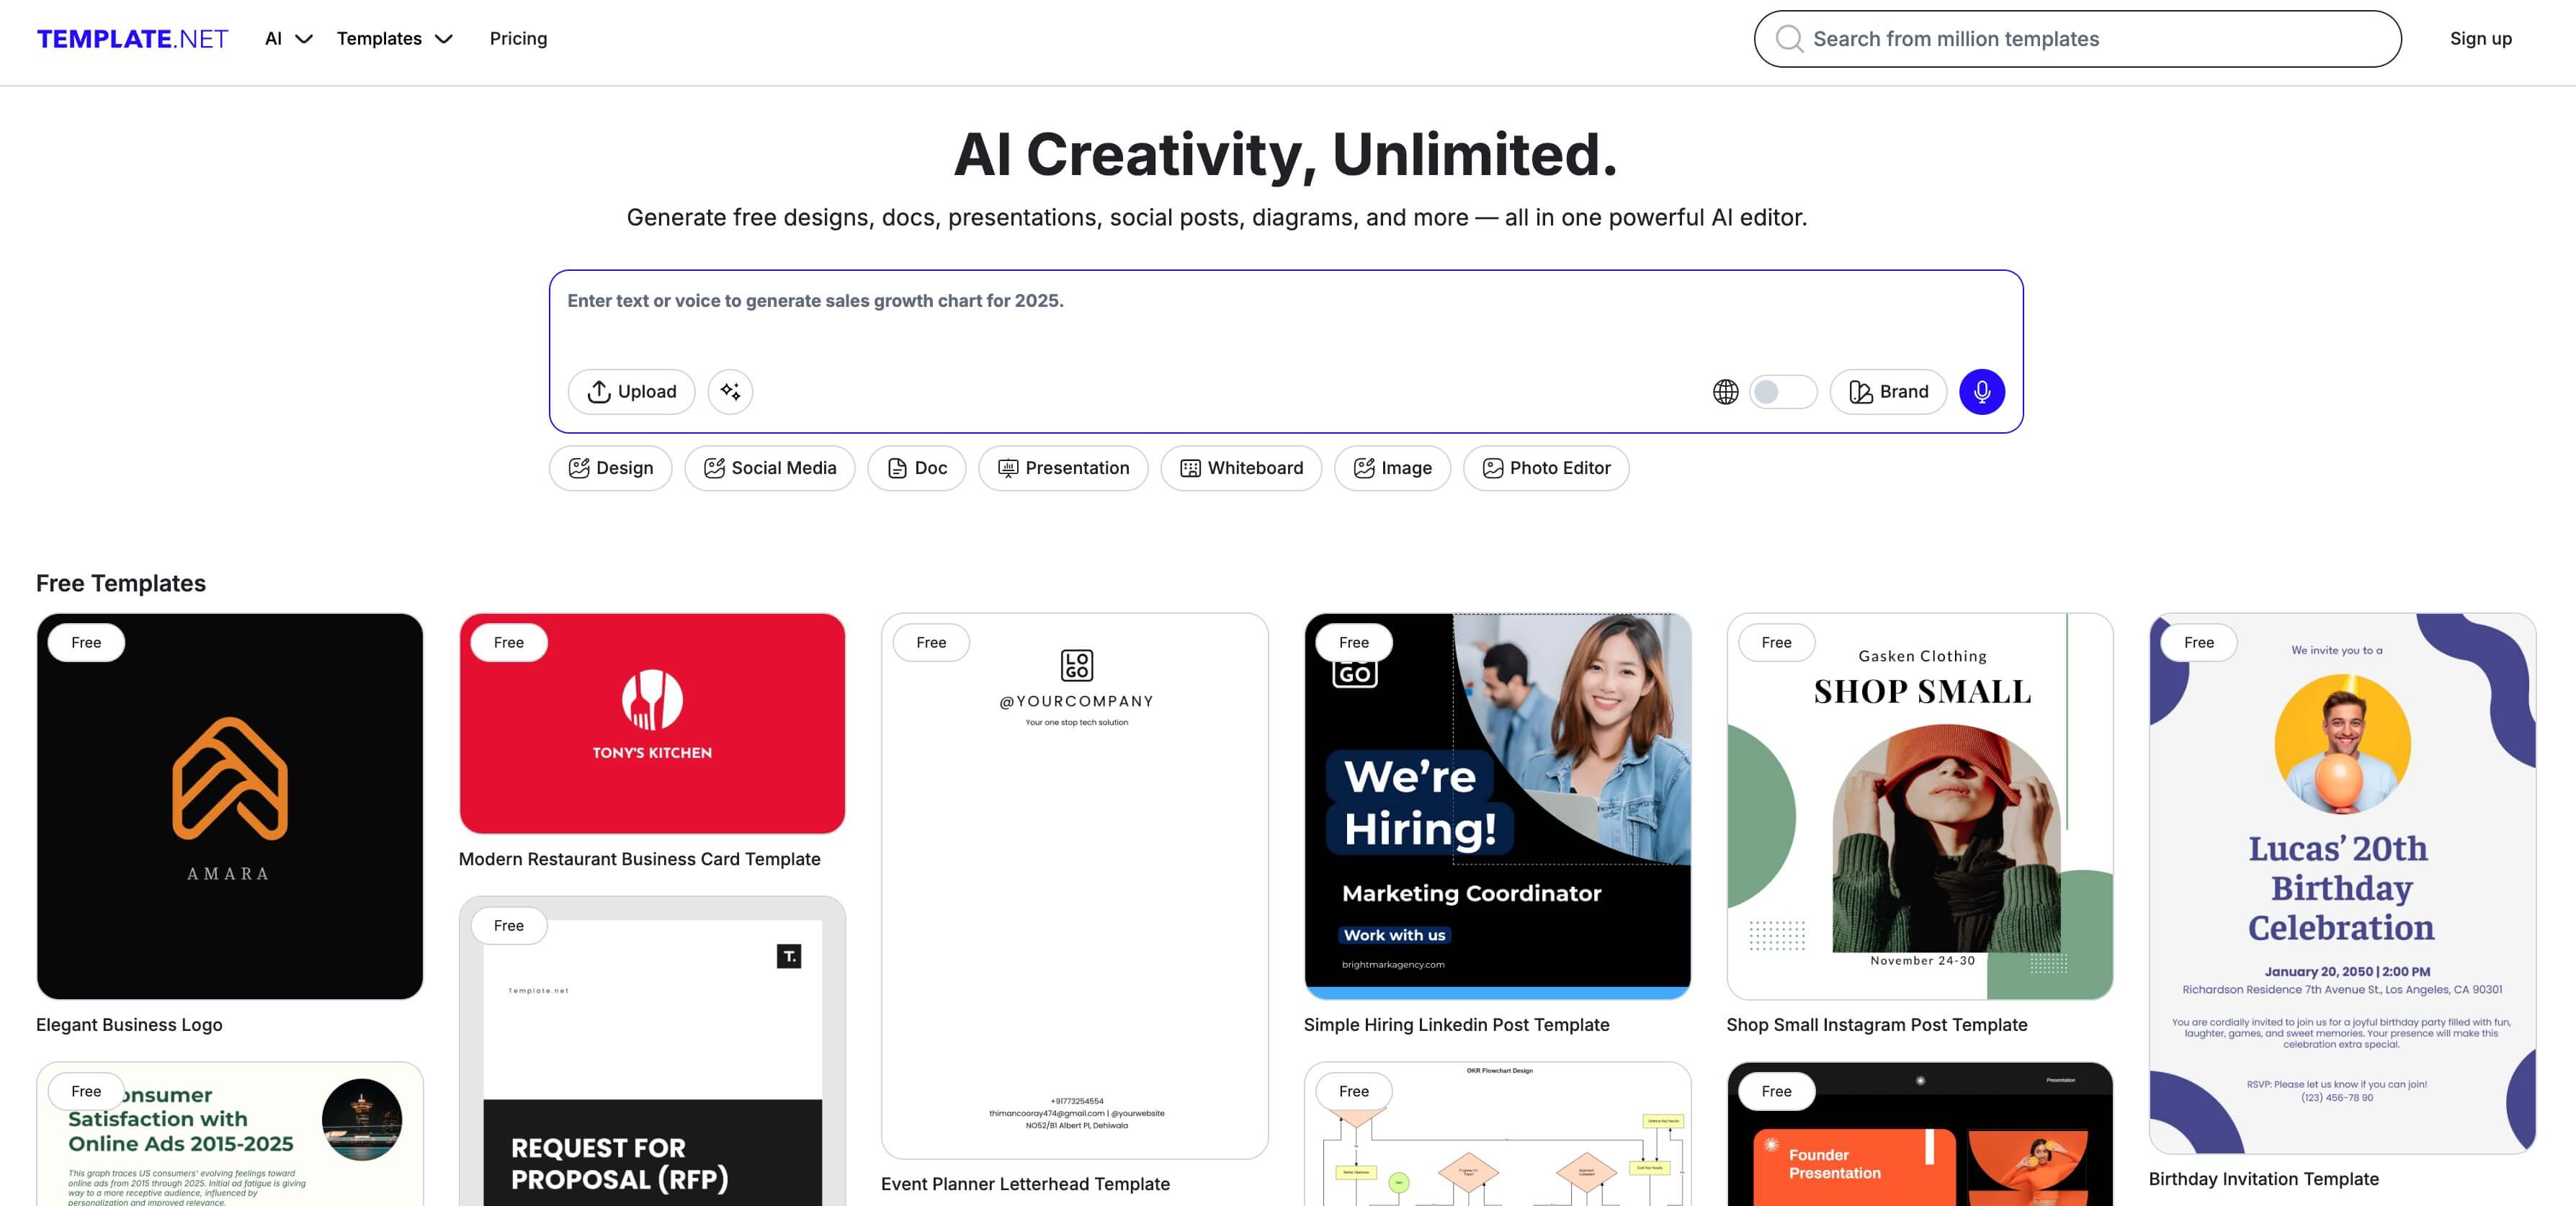2576x1206 pixels.
Task: Click the AI sparkle enhance icon
Action: (x=730, y=391)
